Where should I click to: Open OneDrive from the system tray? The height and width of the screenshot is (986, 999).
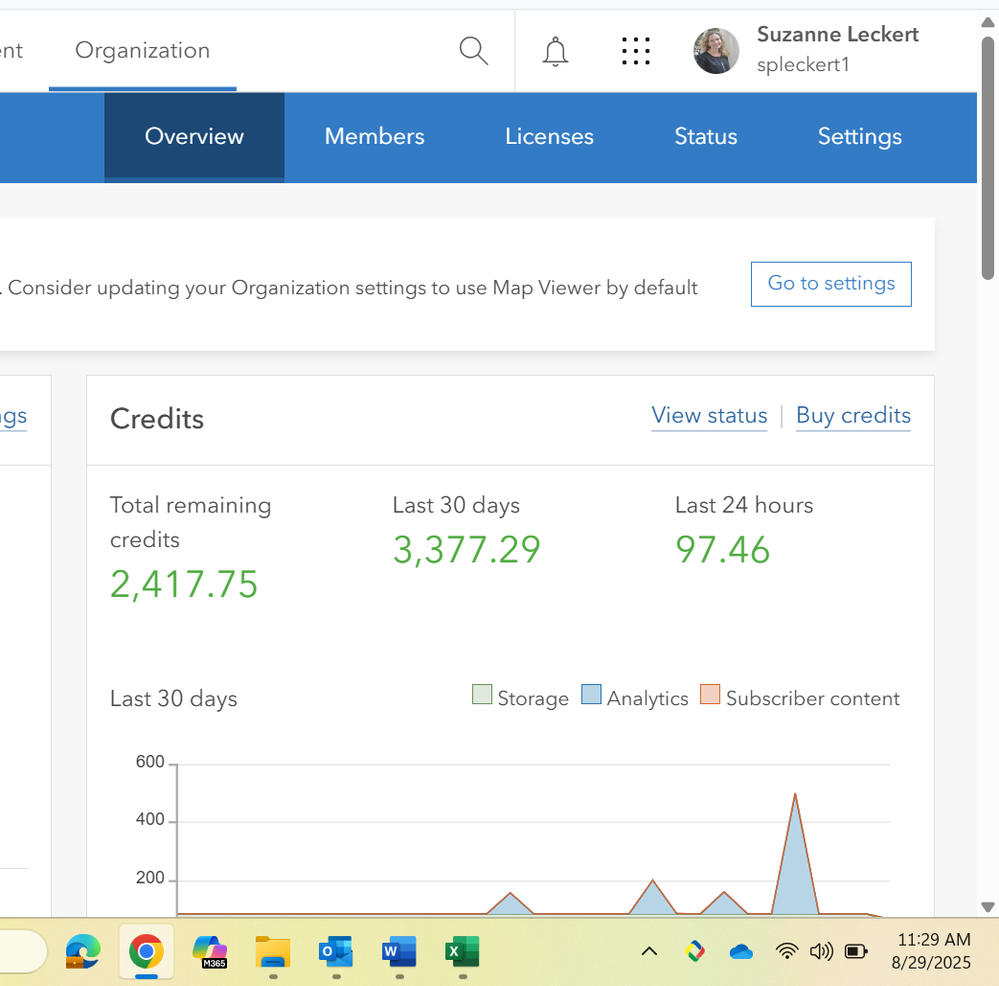point(740,951)
